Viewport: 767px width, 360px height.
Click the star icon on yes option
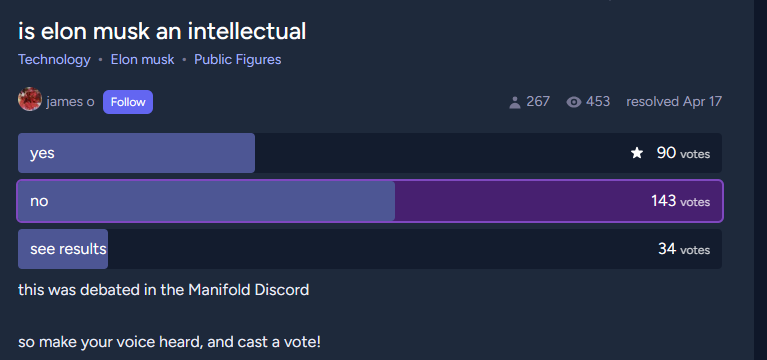(636, 153)
